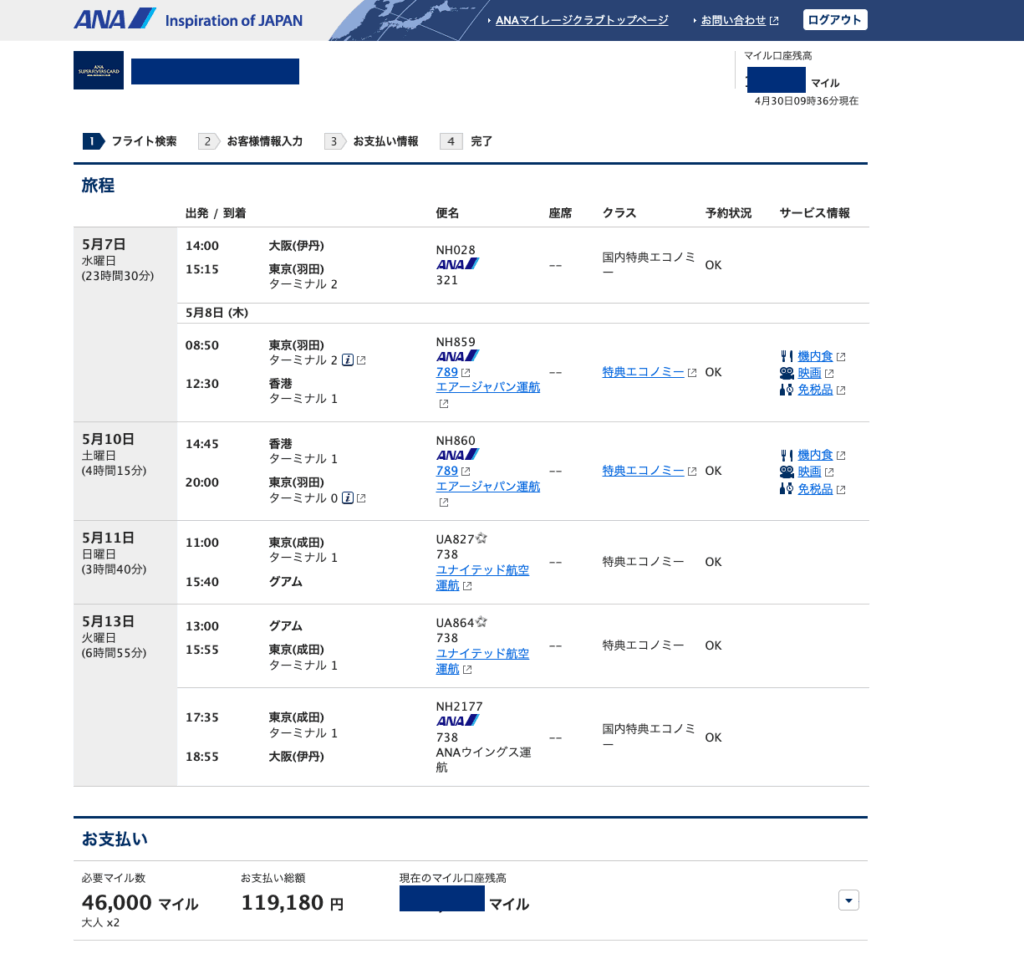Viewport: 1024px width, 959px height.
Task: Open エアージャパン運航 link for NH859
Action: pyautogui.click(x=488, y=387)
